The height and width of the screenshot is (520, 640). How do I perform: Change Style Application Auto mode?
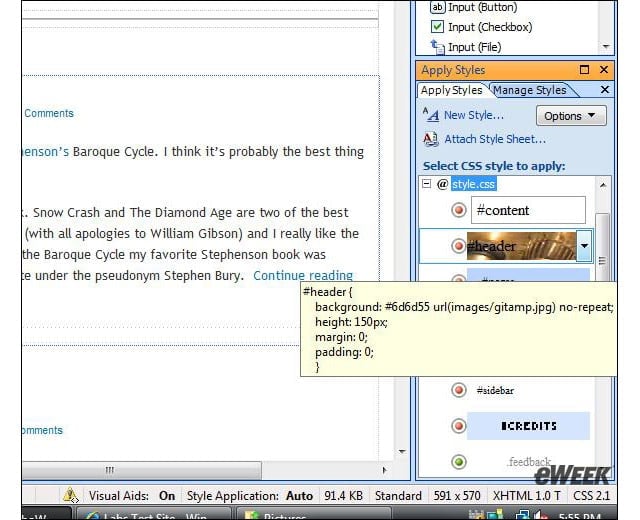pos(250,496)
